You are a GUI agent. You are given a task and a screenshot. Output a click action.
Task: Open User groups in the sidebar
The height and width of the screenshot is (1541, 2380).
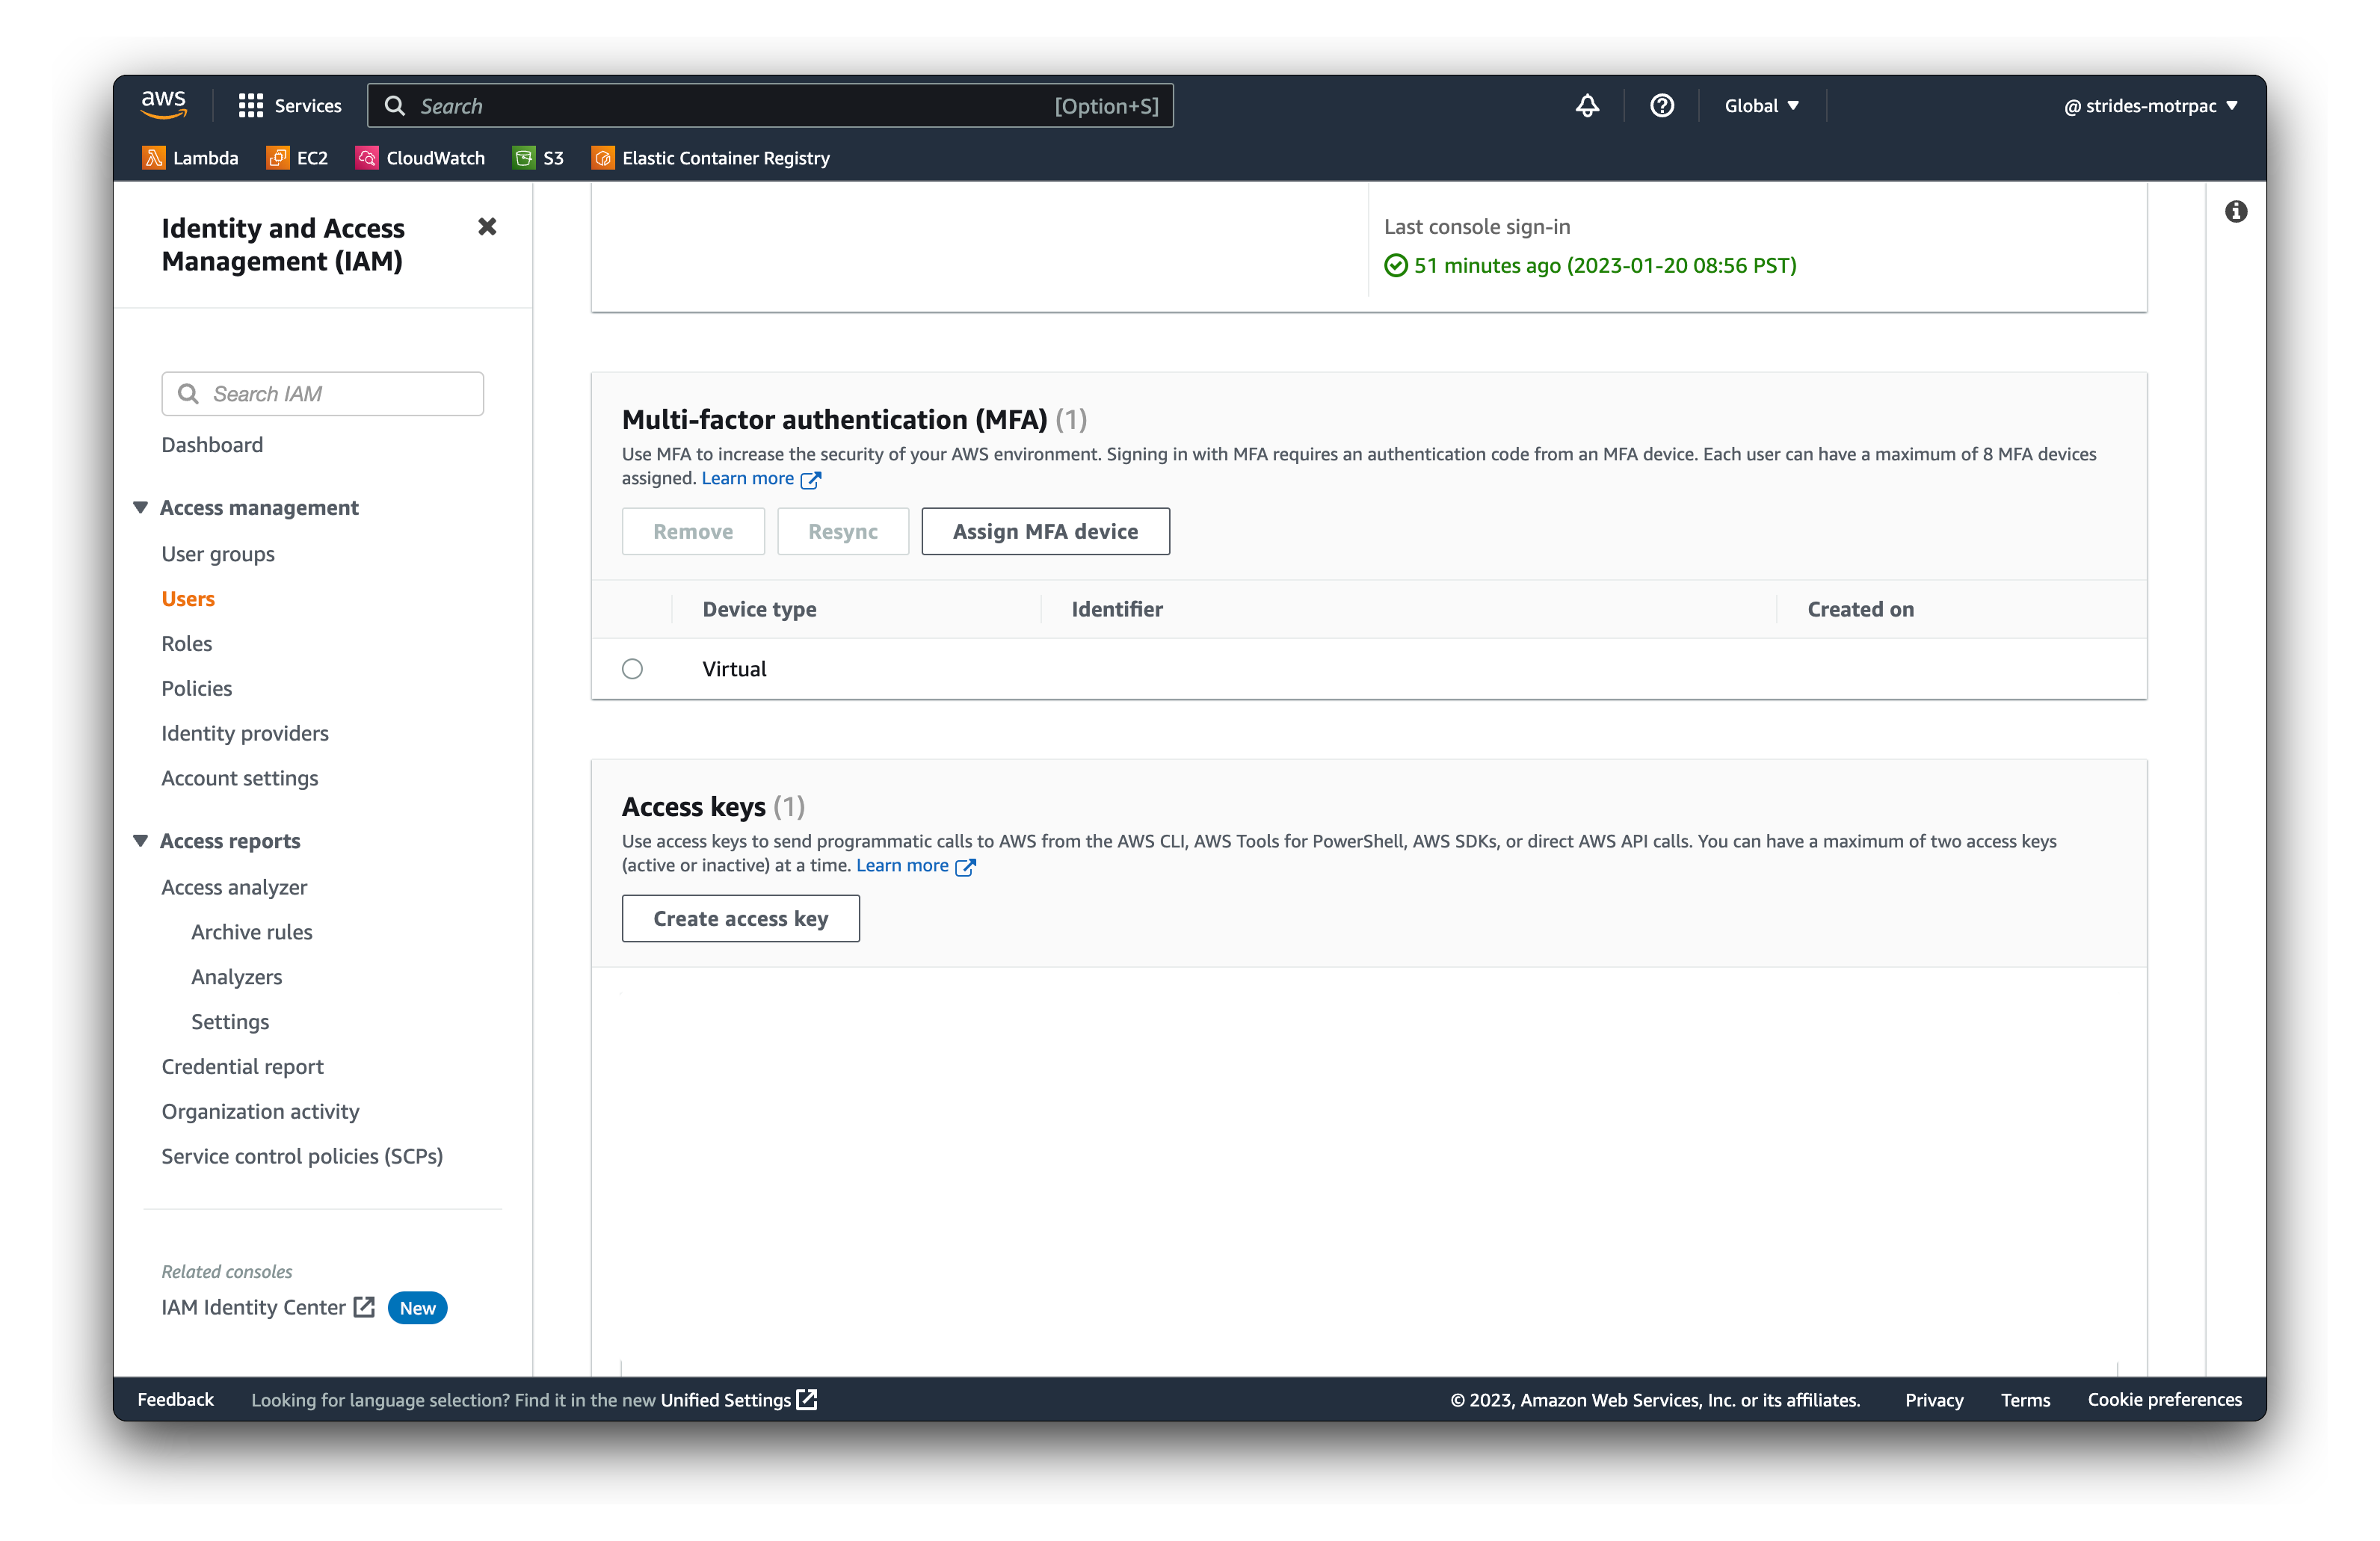(x=218, y=554)
